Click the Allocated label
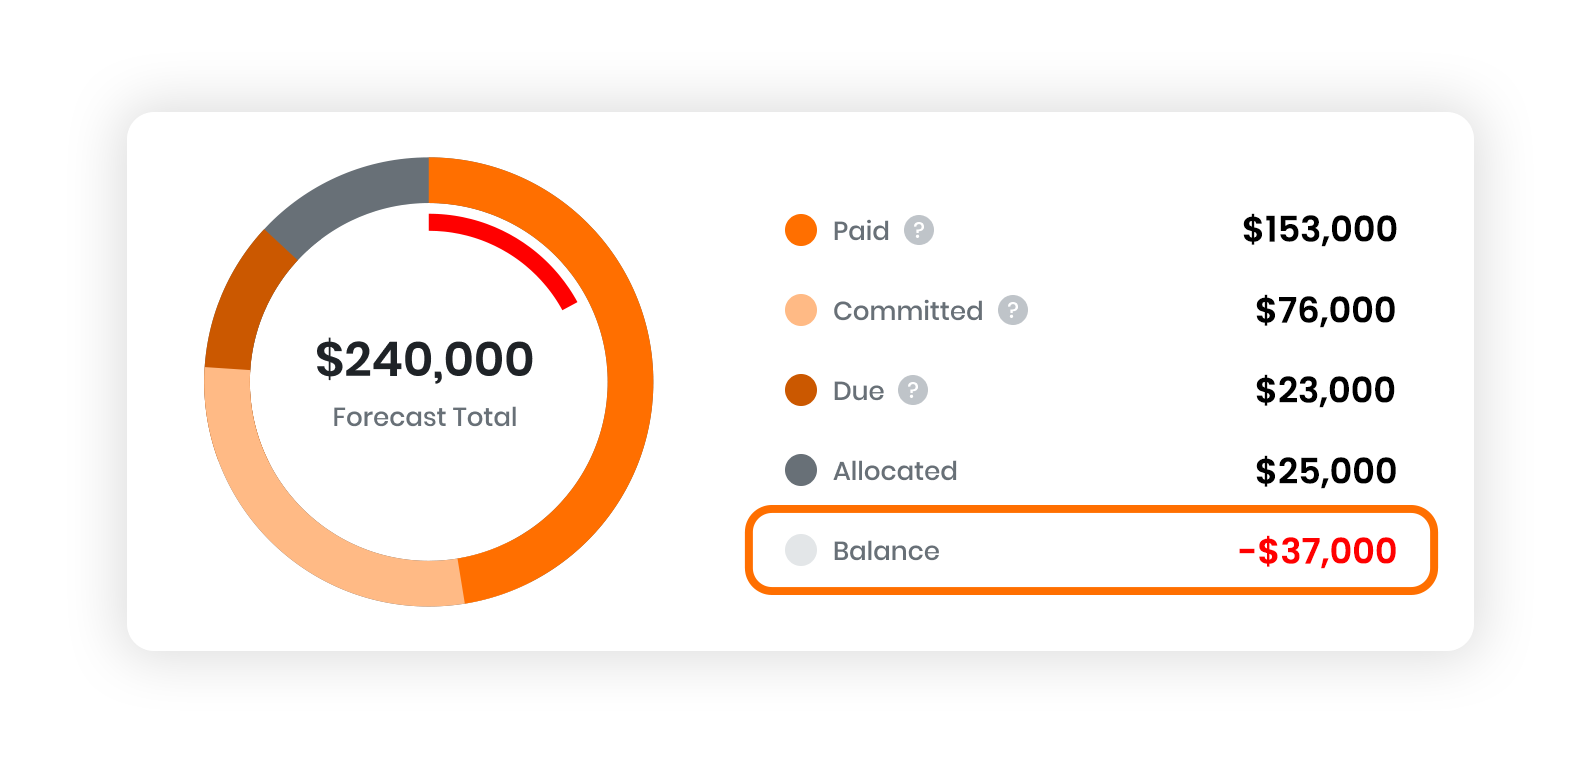 [x=895, y=471]
